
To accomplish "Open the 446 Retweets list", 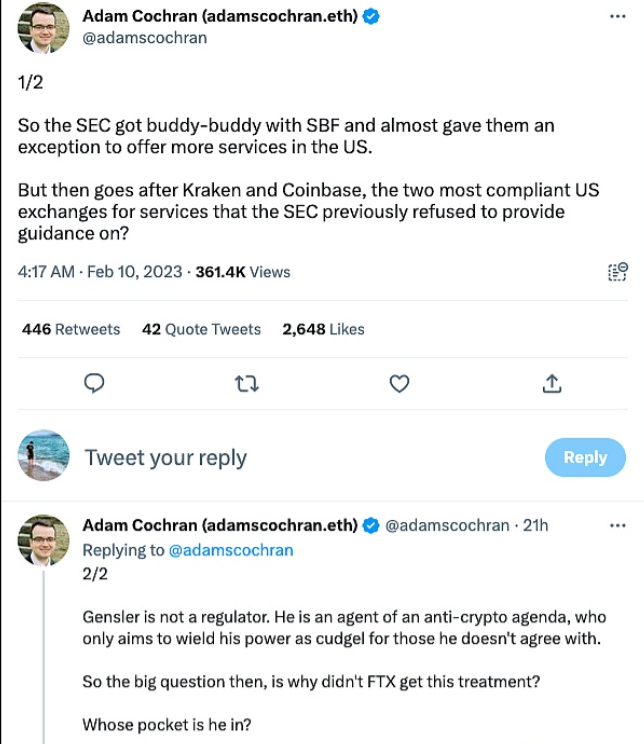I will click(x=71, y=329).
